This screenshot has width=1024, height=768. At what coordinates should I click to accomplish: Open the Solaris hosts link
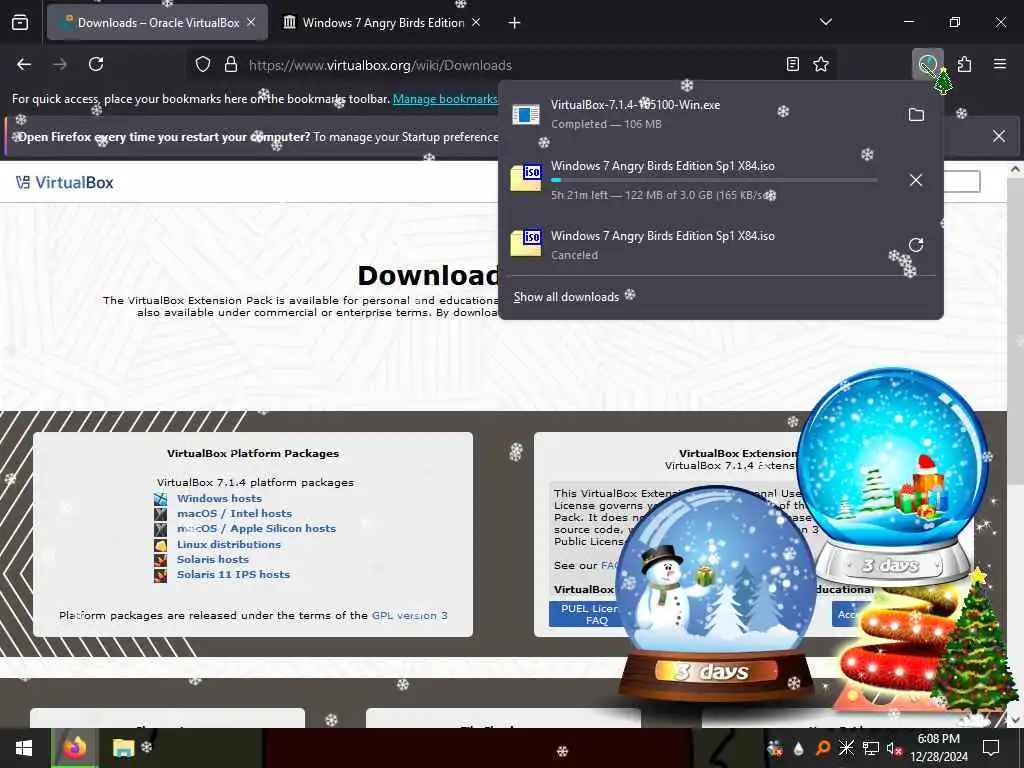tap(213, 559)
